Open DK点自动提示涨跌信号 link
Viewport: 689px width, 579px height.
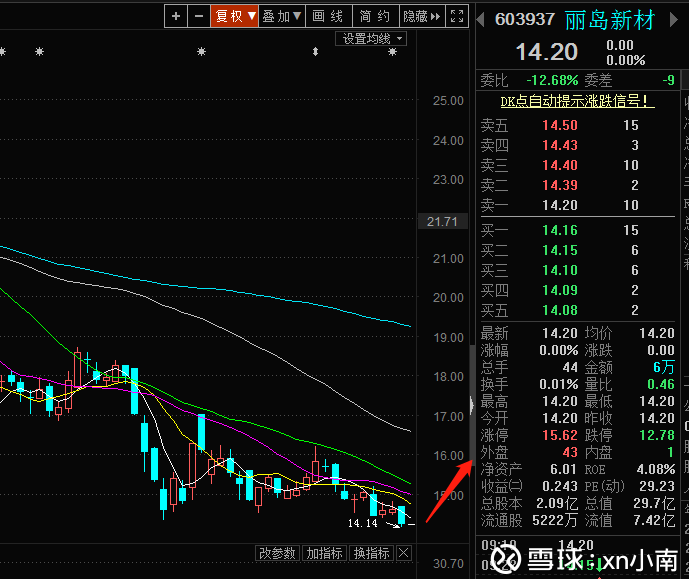tap(577, 101)
